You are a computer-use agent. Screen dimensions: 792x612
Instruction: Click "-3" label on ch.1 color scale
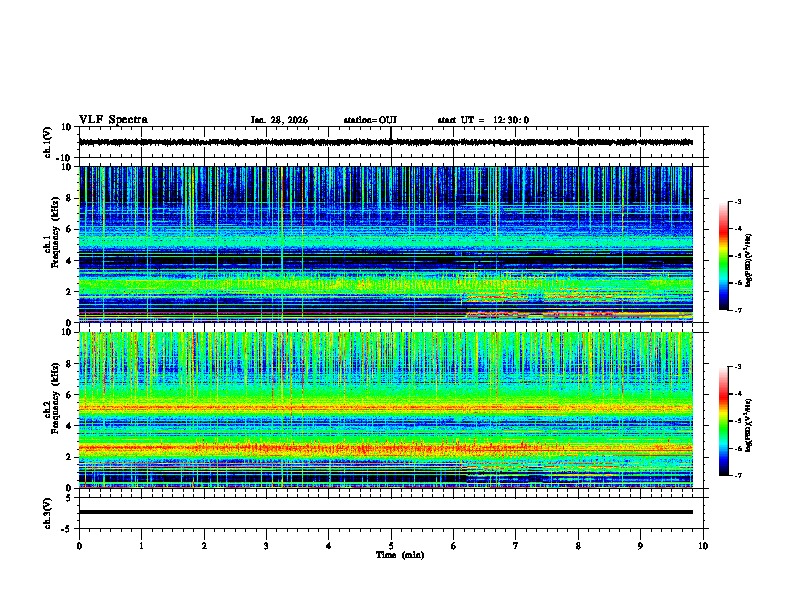738,201
